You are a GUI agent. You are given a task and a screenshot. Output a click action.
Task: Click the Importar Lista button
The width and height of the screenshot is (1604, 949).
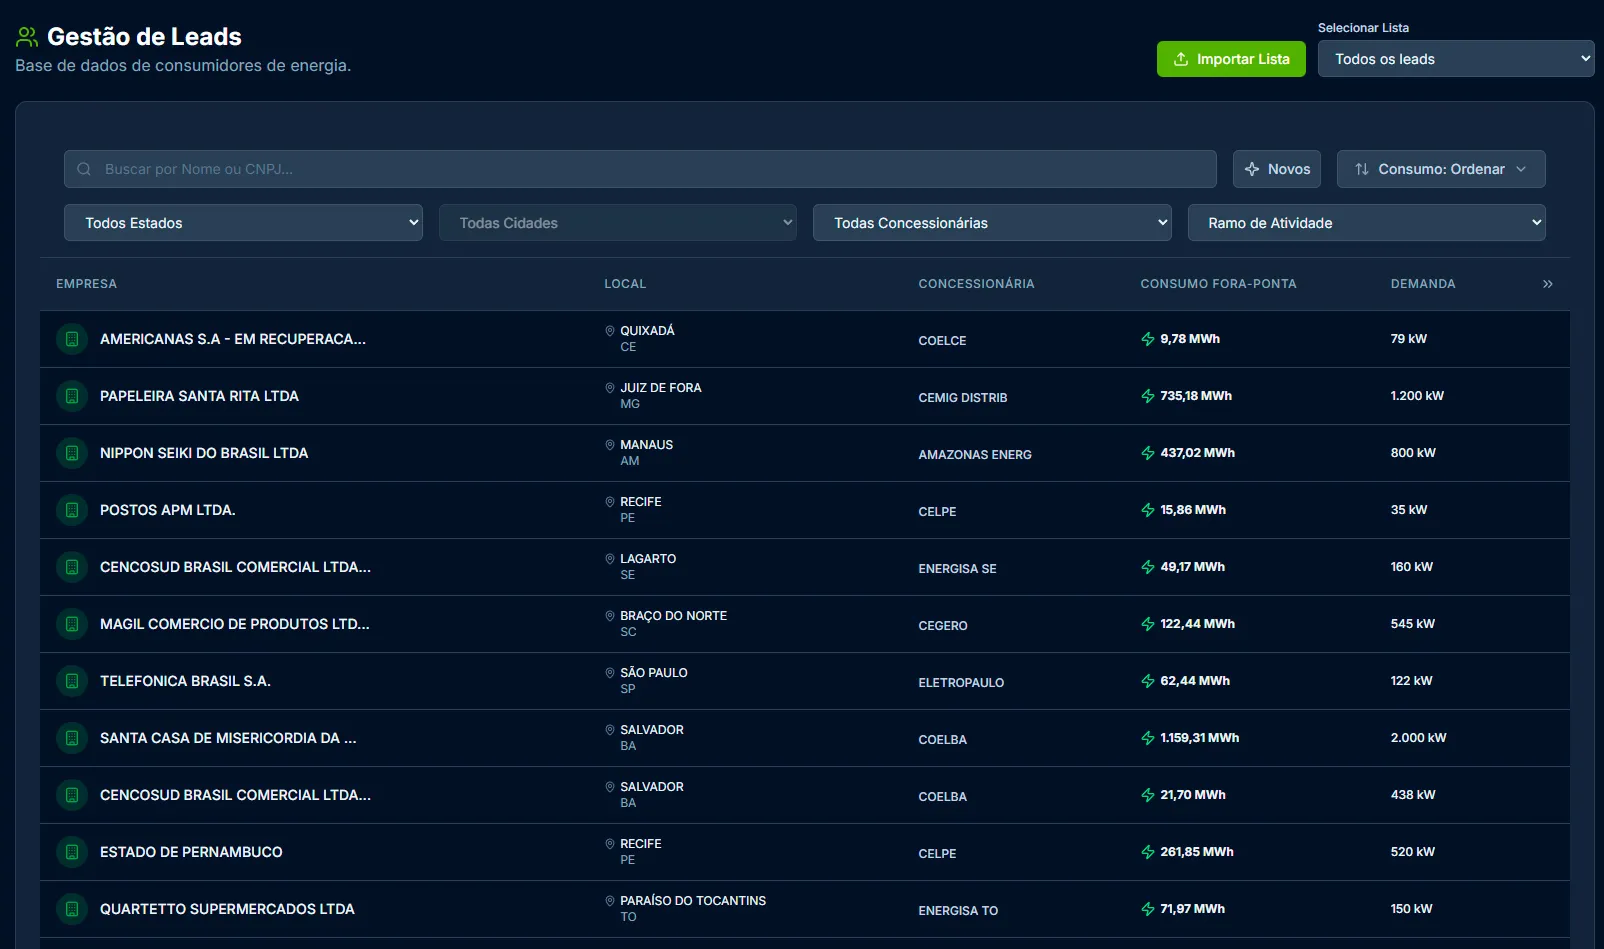pyautogui.click(x=1231, y=59)
